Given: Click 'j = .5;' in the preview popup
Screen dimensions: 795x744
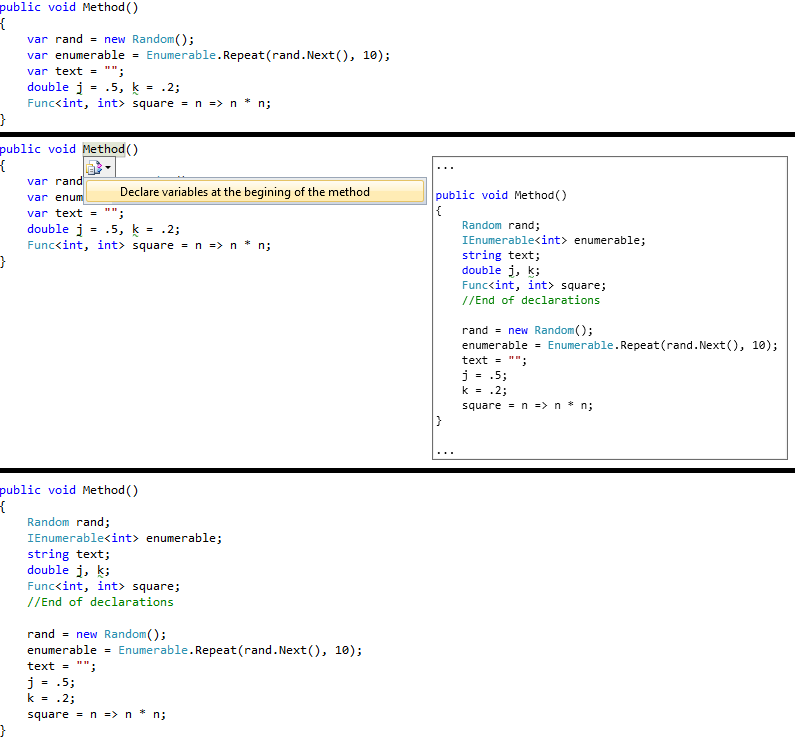Looking at the screenshot, I should [x=484, y=375].
